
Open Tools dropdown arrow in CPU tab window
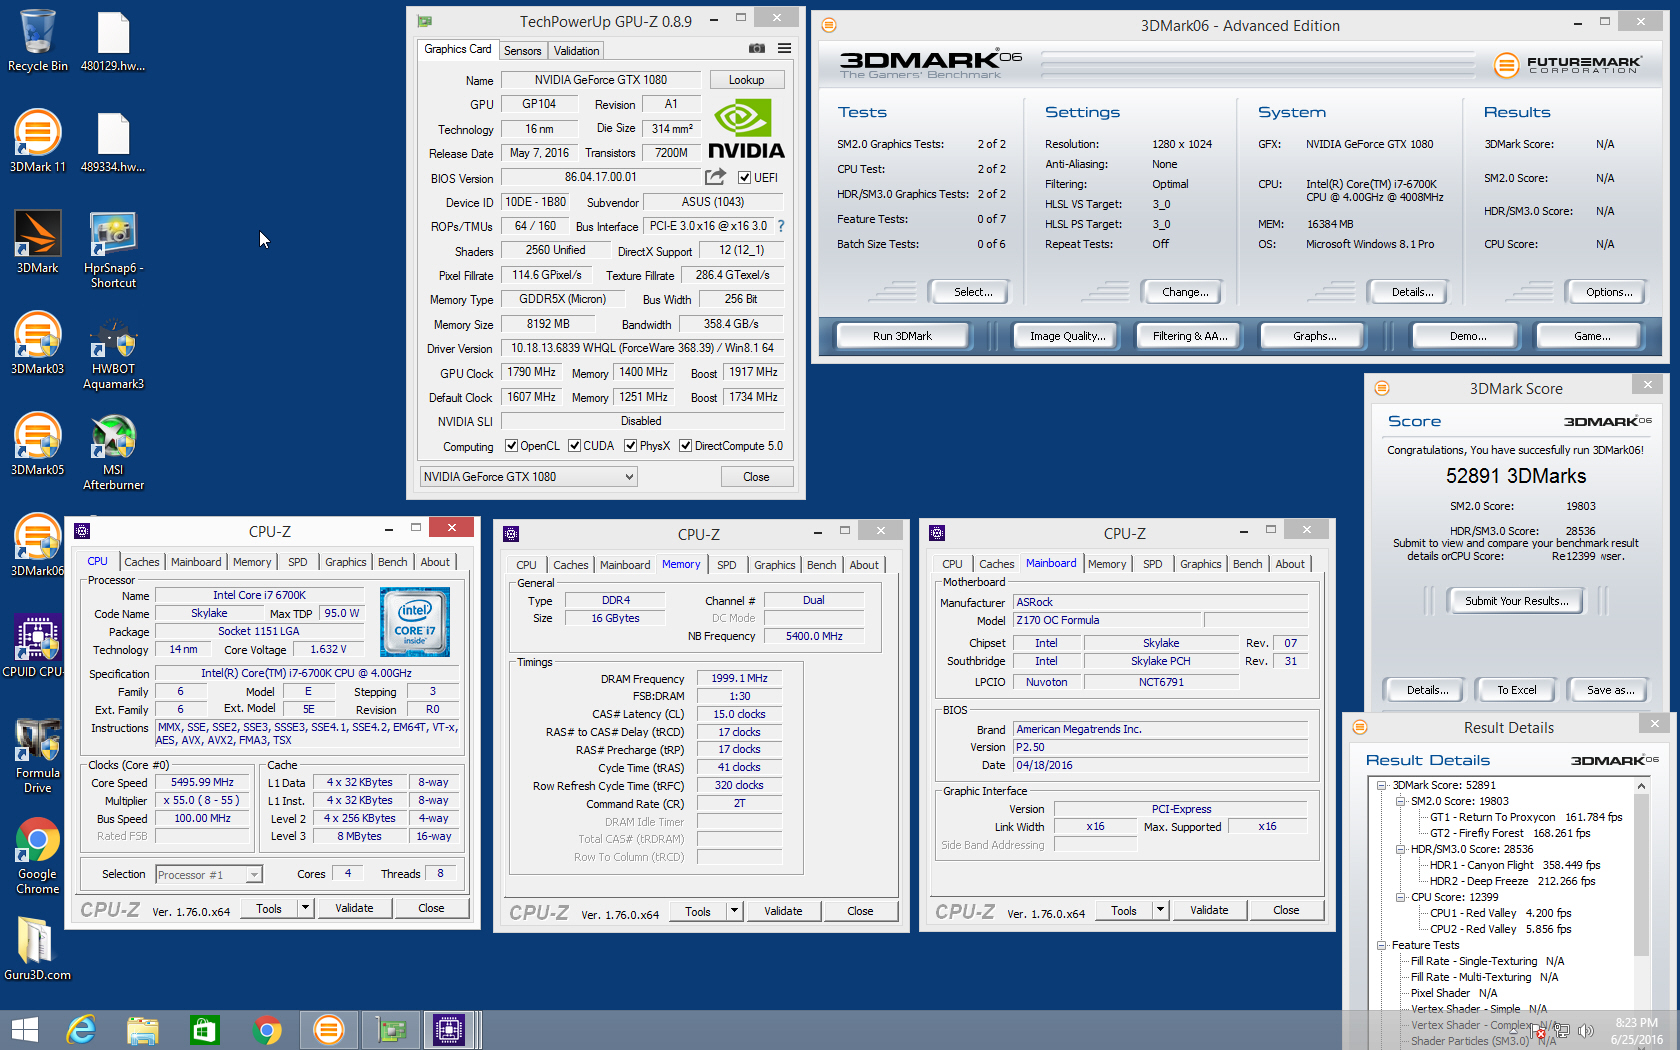pyautogui.click(x=306, y=908)
